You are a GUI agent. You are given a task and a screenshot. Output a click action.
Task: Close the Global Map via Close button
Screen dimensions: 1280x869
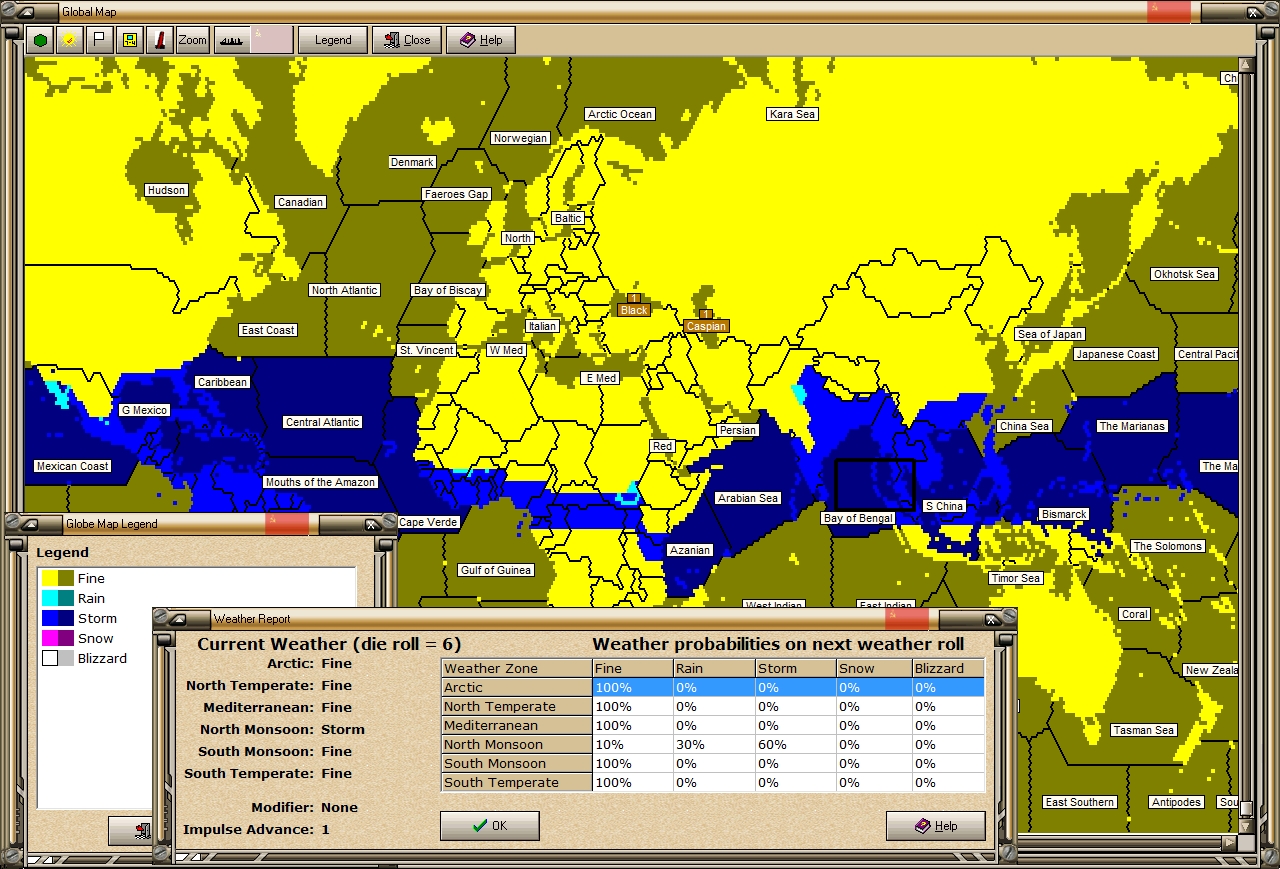407,40
